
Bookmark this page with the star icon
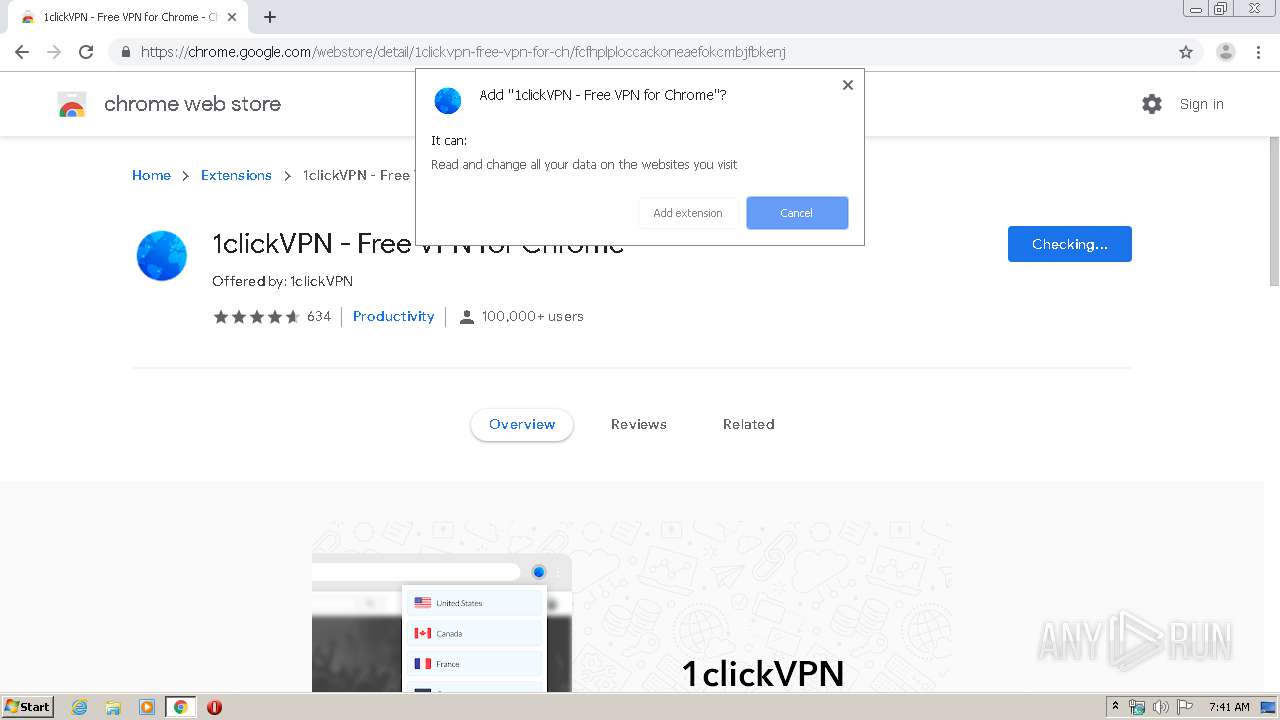1186,52
